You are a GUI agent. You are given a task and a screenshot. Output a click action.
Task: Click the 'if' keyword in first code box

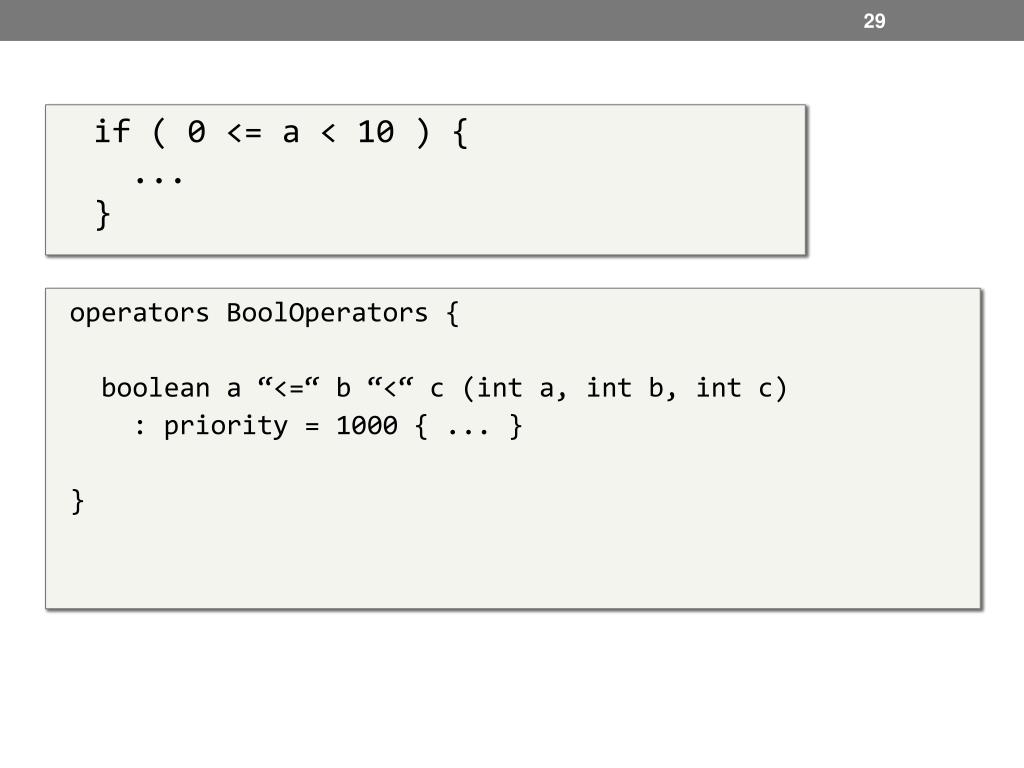(x=112, y=131)
